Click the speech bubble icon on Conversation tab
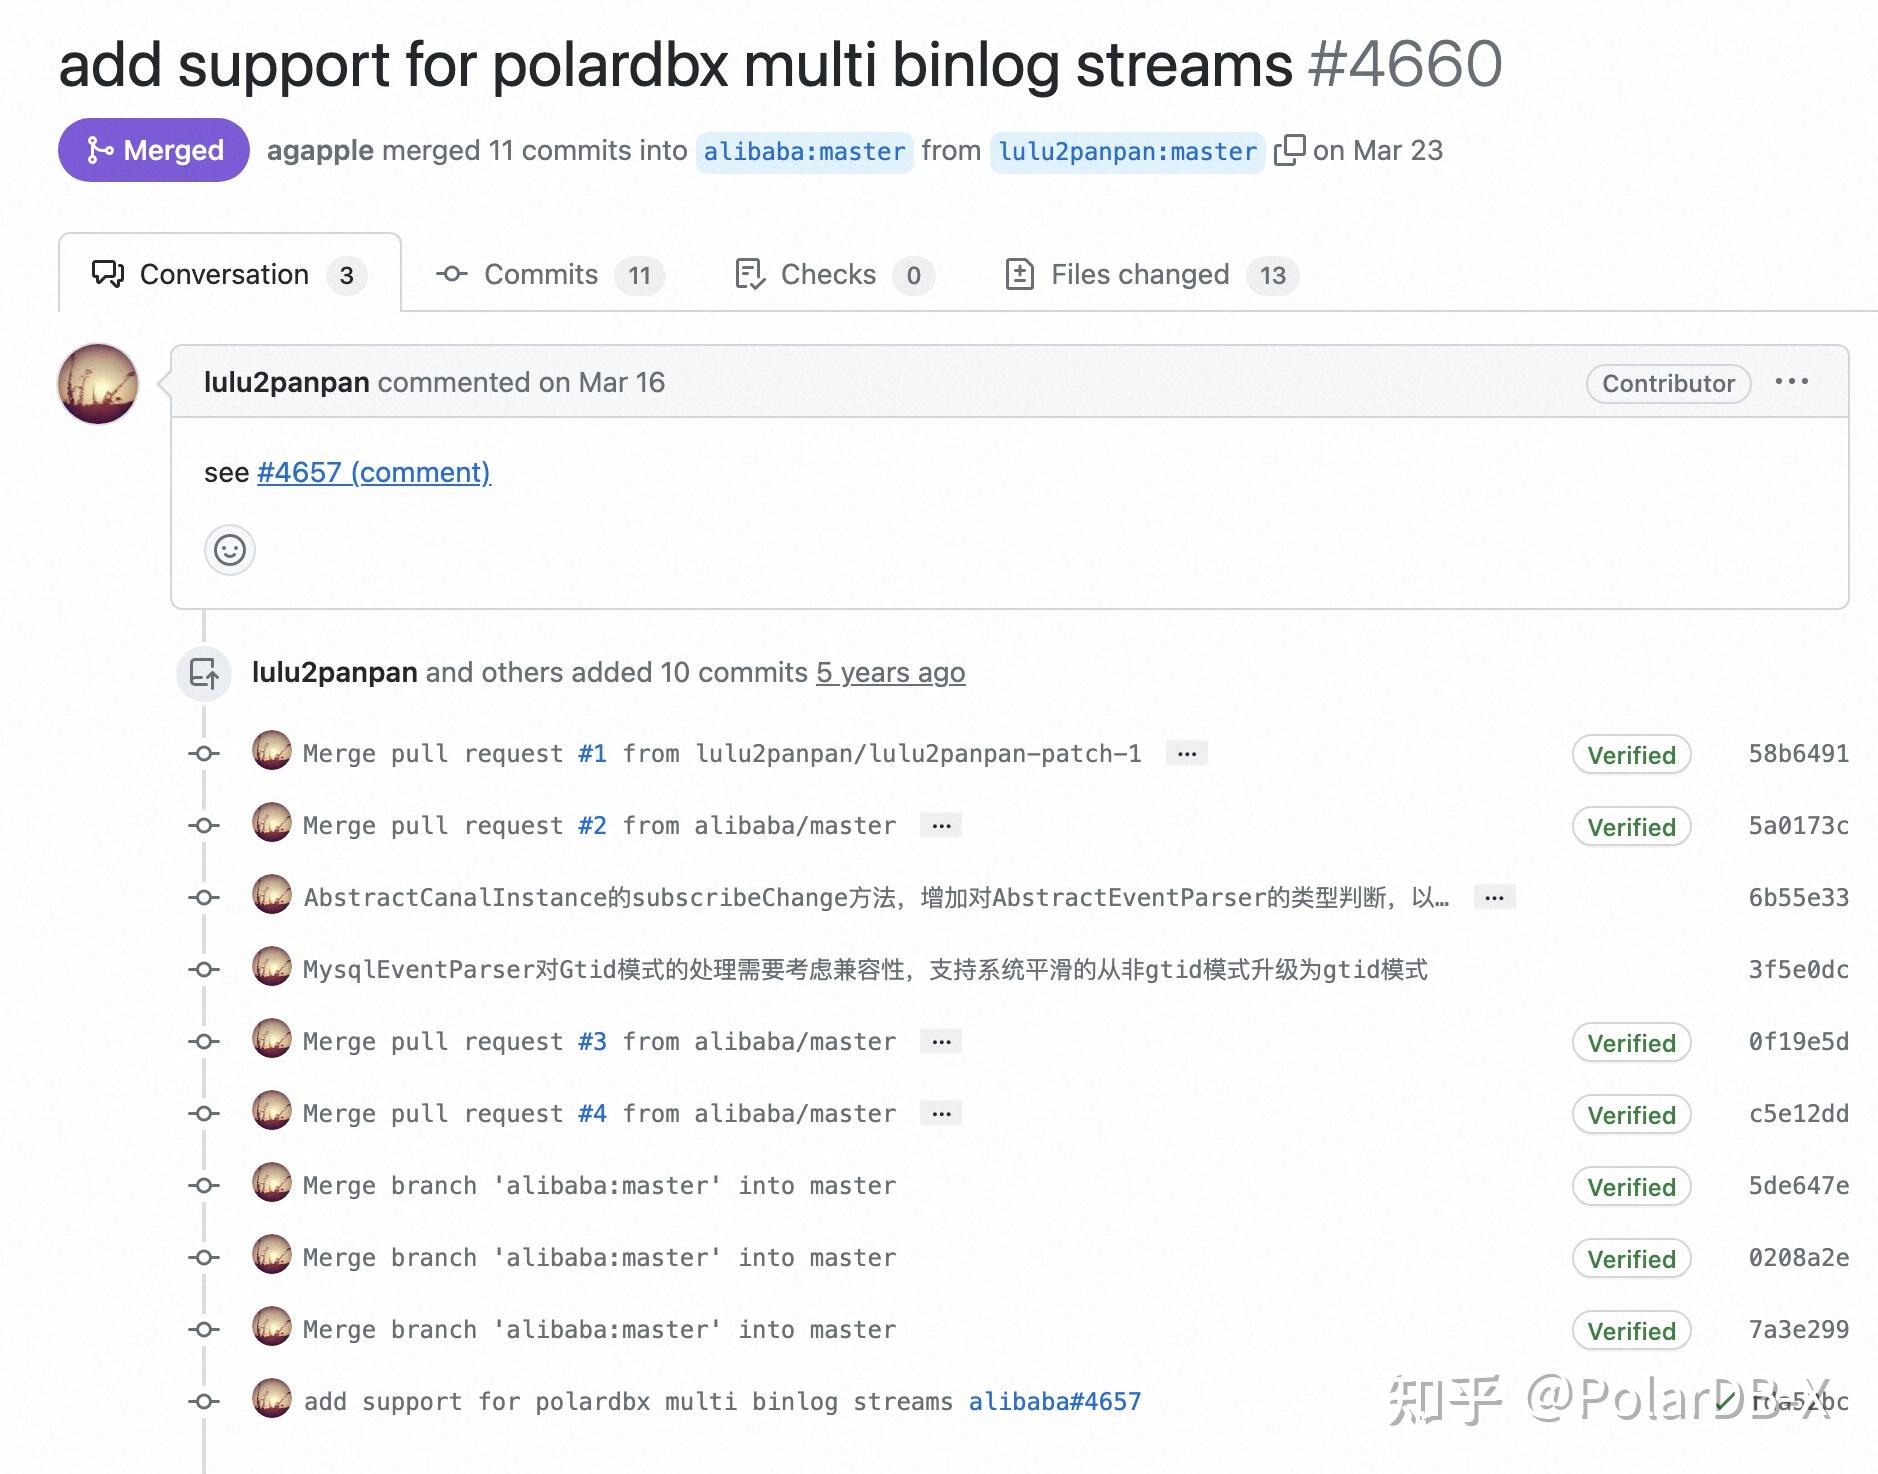The height and width of the screenshot is (1474, 1878). point(109,273)
